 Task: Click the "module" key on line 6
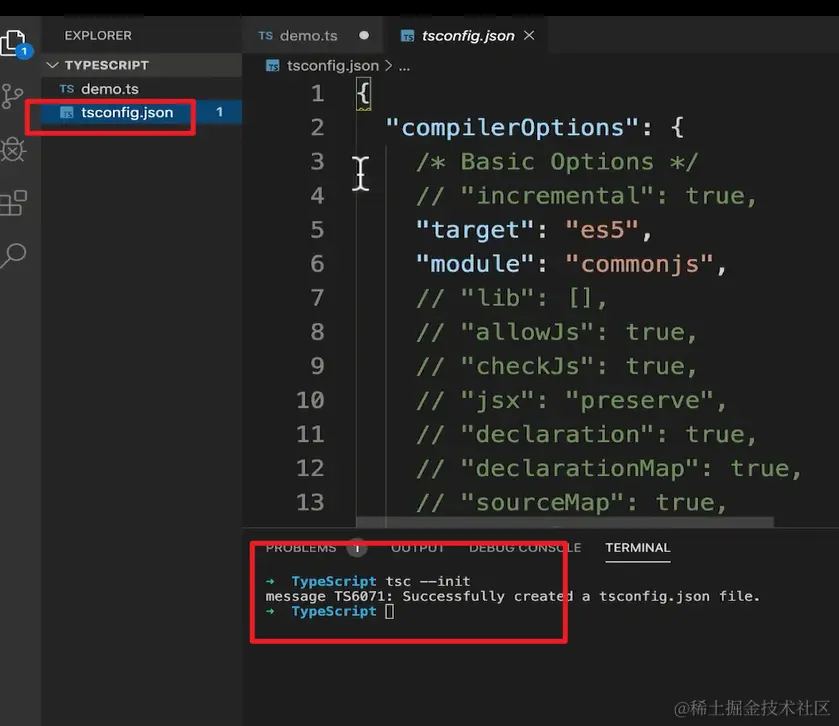coord(475,264)
